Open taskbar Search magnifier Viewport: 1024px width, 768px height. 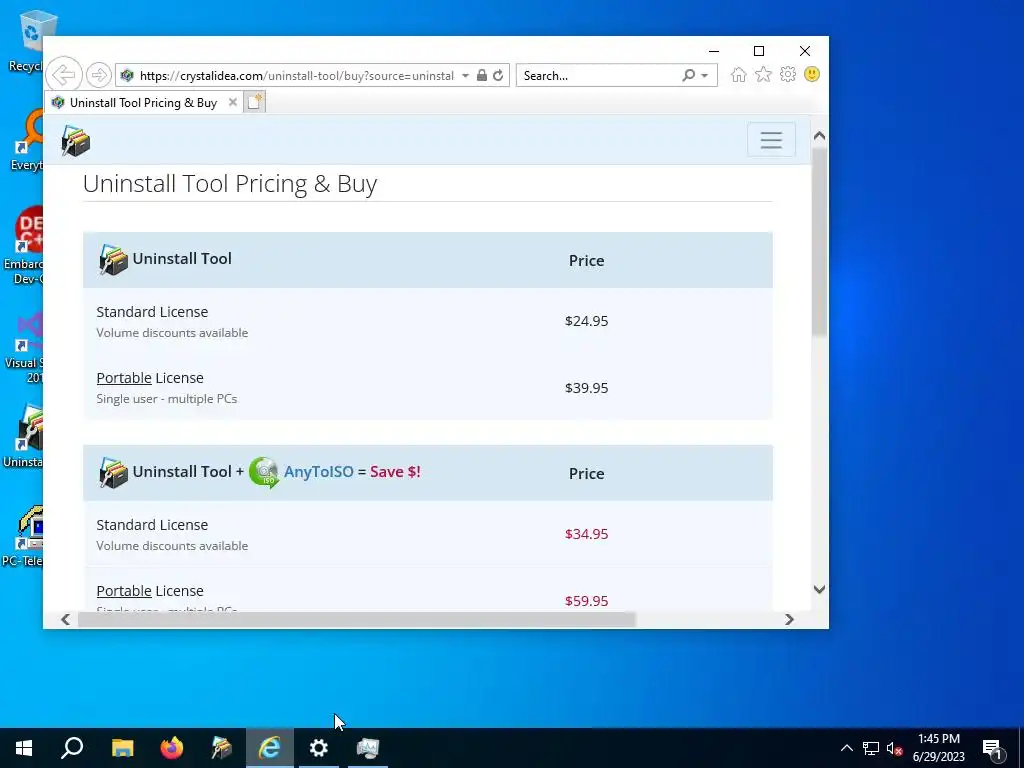[72, 748]
